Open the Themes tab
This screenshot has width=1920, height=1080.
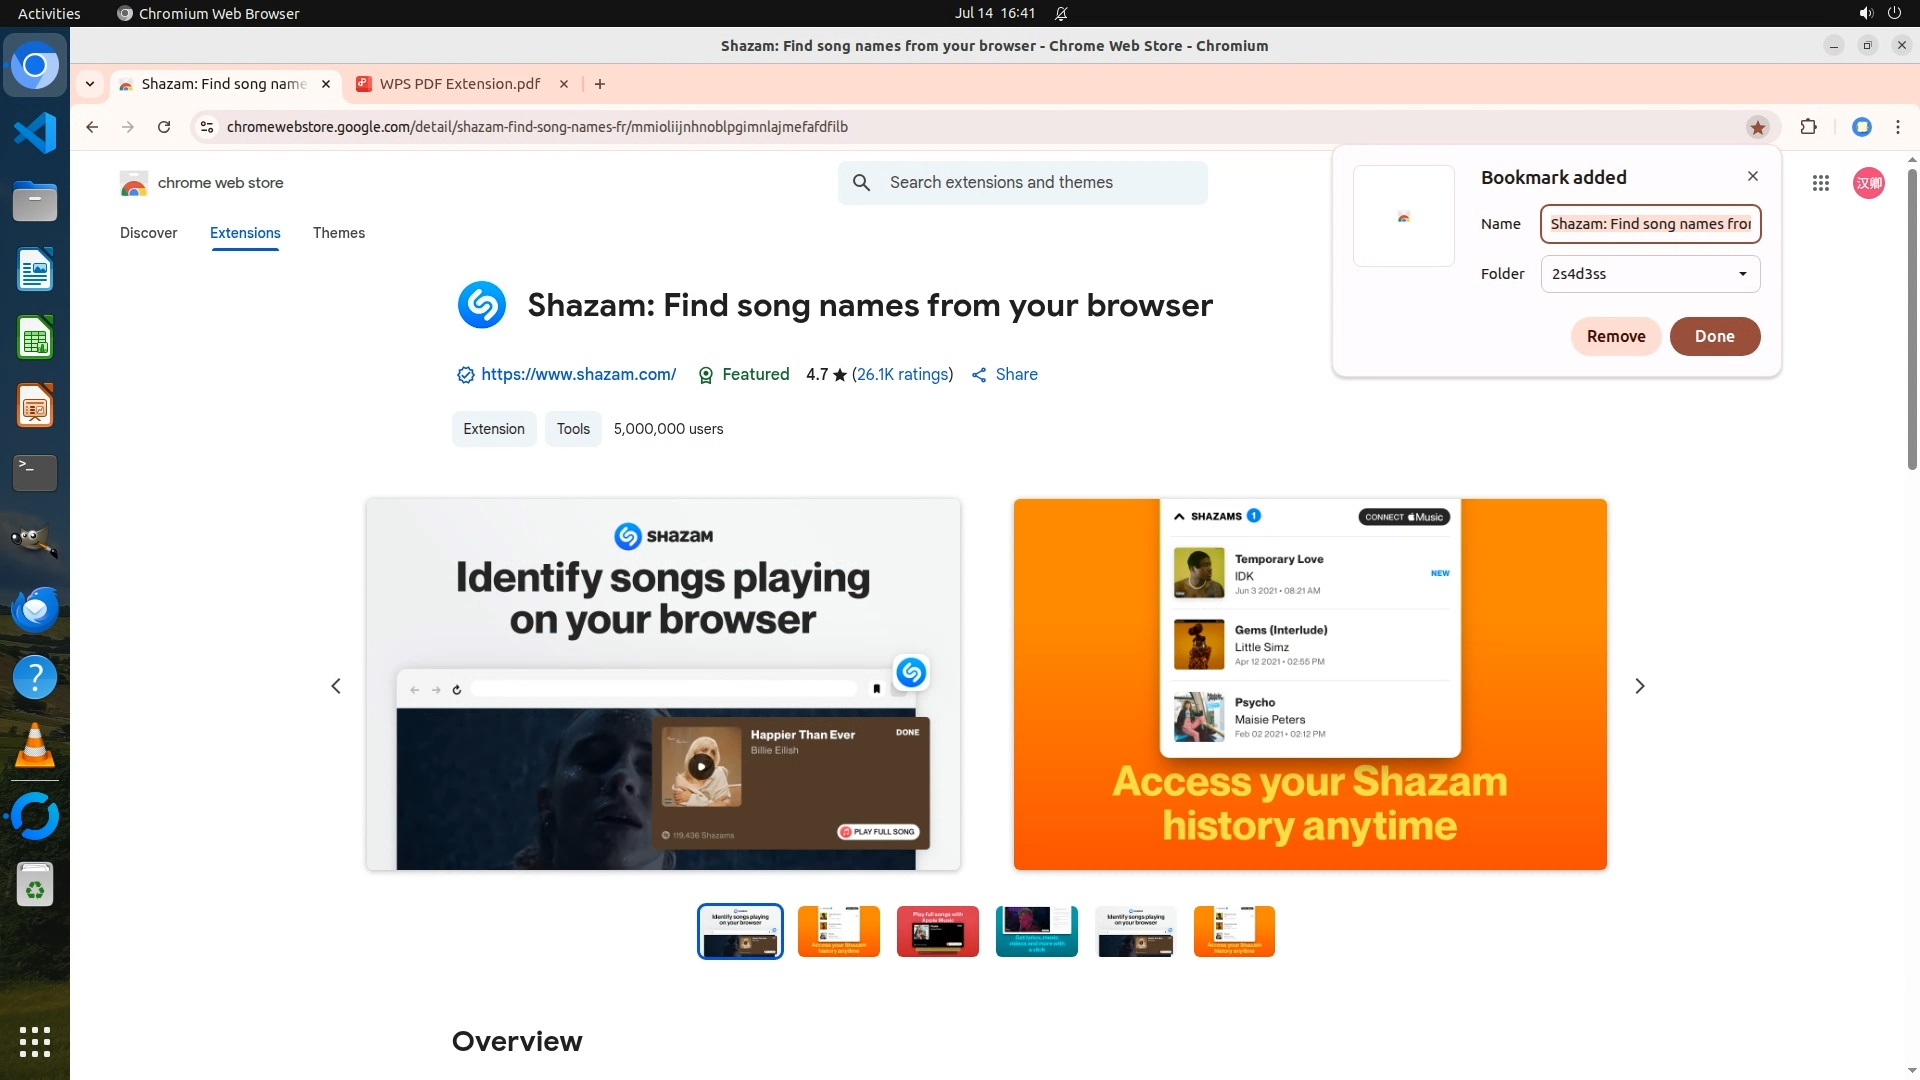[x=338, y=233]
